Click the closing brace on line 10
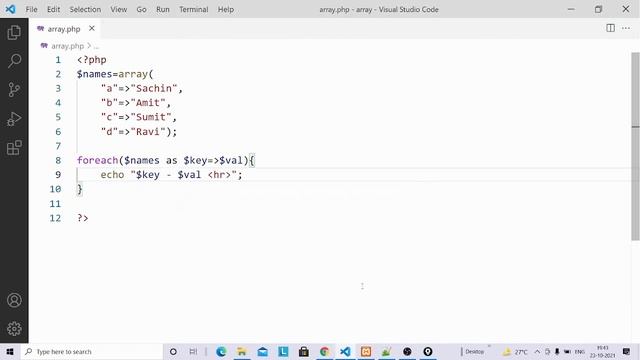 (x=80, y=189)
